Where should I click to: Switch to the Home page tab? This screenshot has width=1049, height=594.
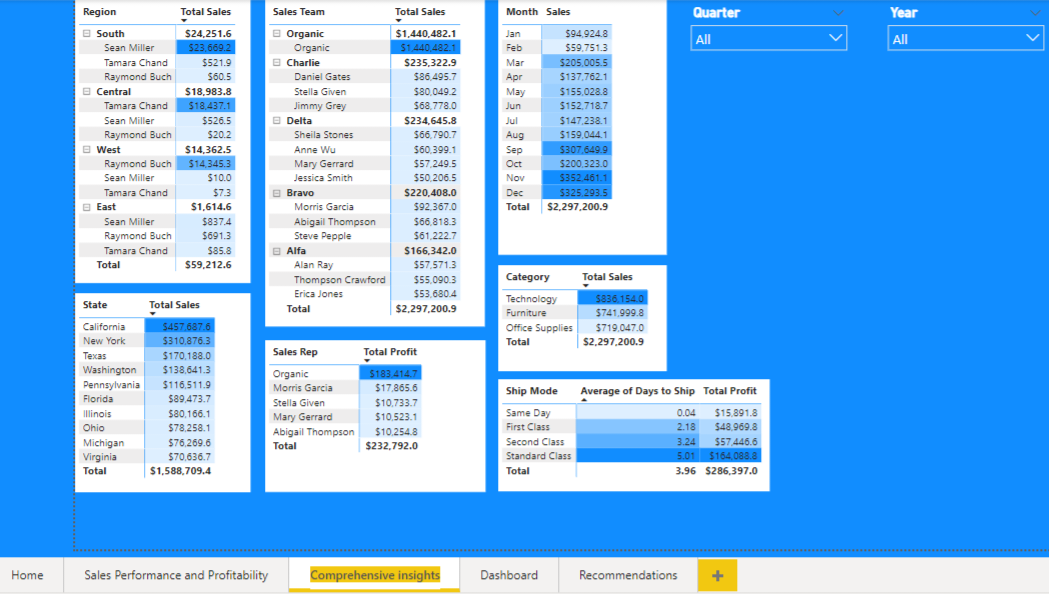pyautogui.click(x=28, y=576)
